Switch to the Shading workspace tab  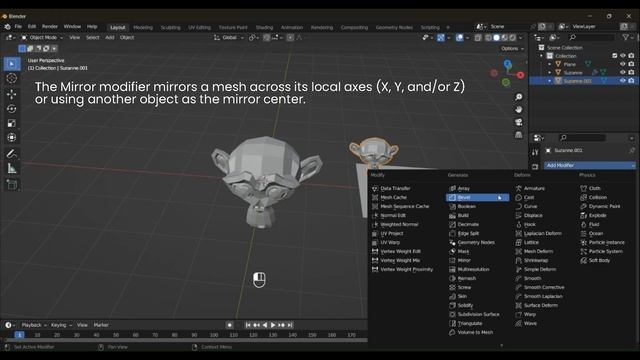(x=264, y=27)
